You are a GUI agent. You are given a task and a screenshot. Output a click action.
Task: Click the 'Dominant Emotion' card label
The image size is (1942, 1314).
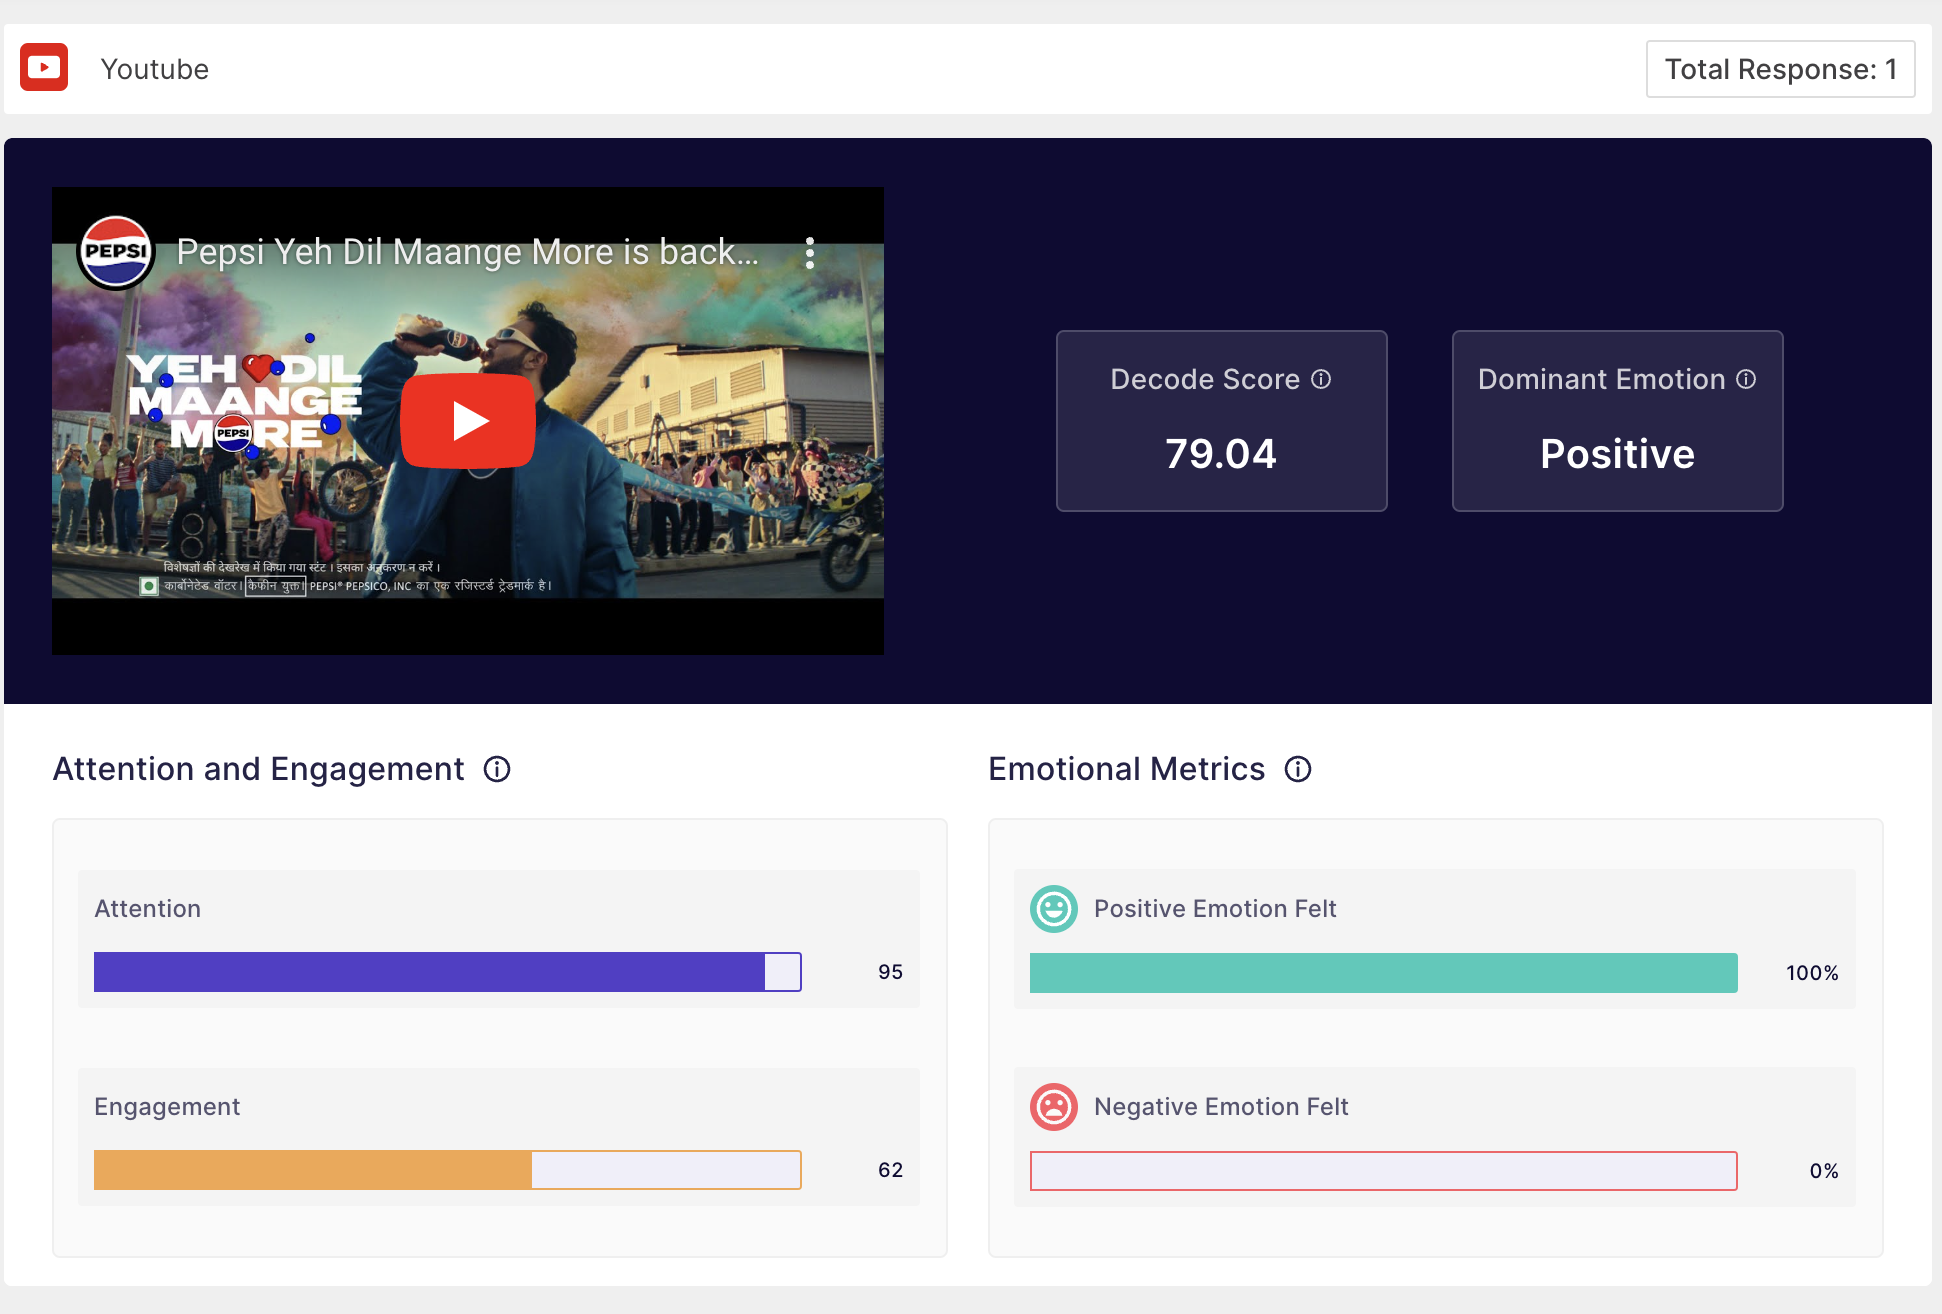click(x=1601, y=379)
